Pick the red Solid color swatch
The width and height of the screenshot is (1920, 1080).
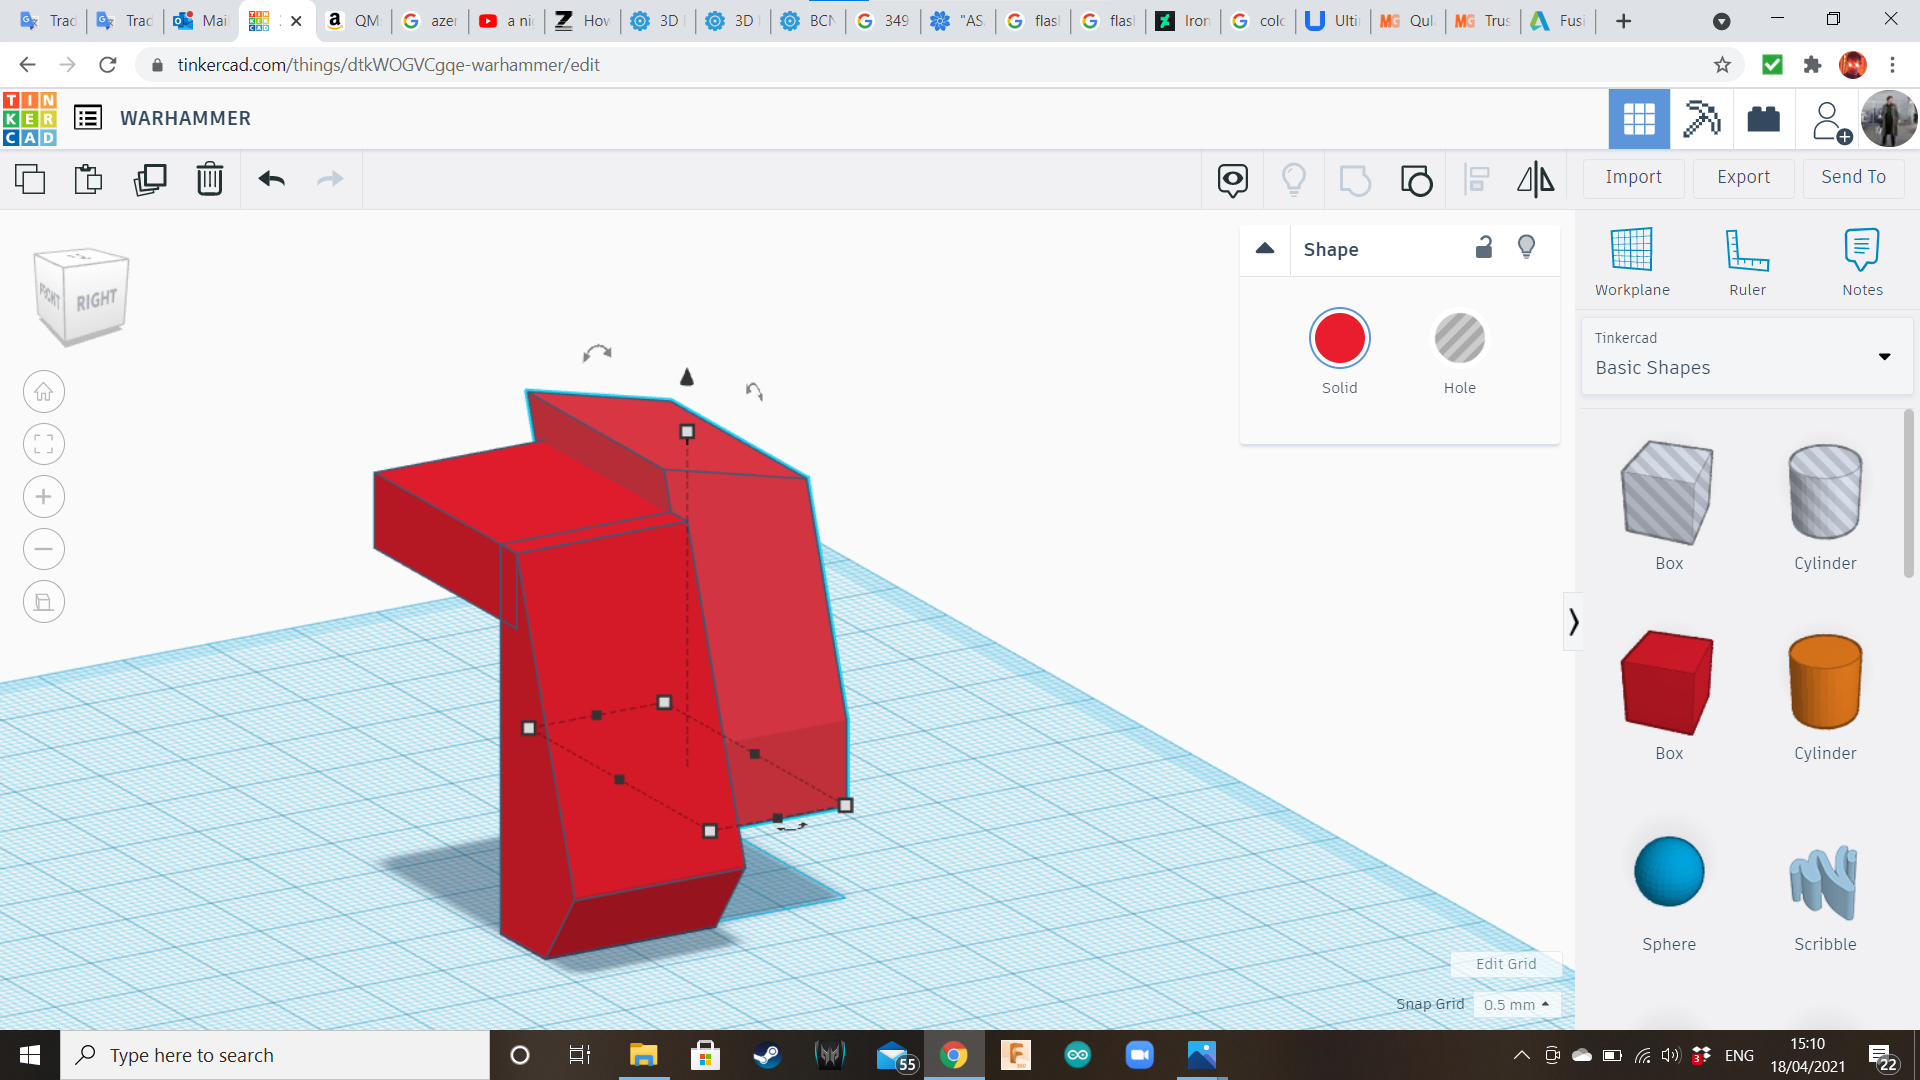coord(1339,339)
